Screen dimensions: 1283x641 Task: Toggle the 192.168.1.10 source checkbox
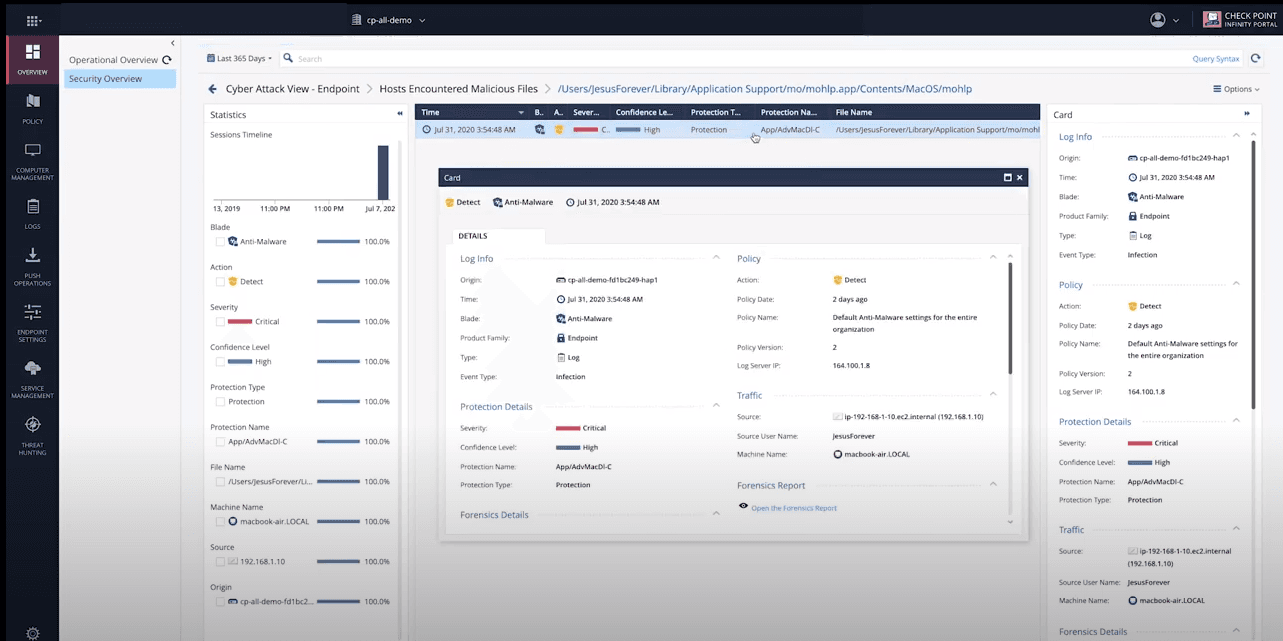click(220, 561)
